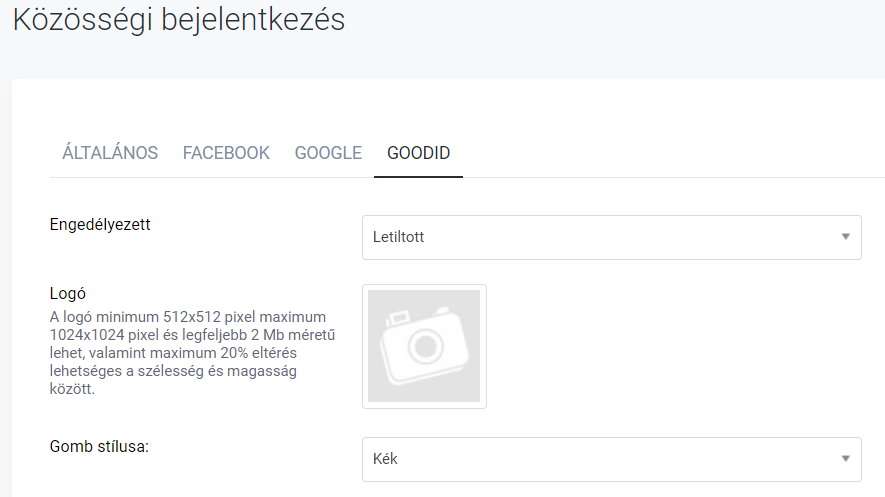Open the Engedélyezett dropdown showing Letiltott
This screenshot has width=885, height=497.
tap(612, 237)
